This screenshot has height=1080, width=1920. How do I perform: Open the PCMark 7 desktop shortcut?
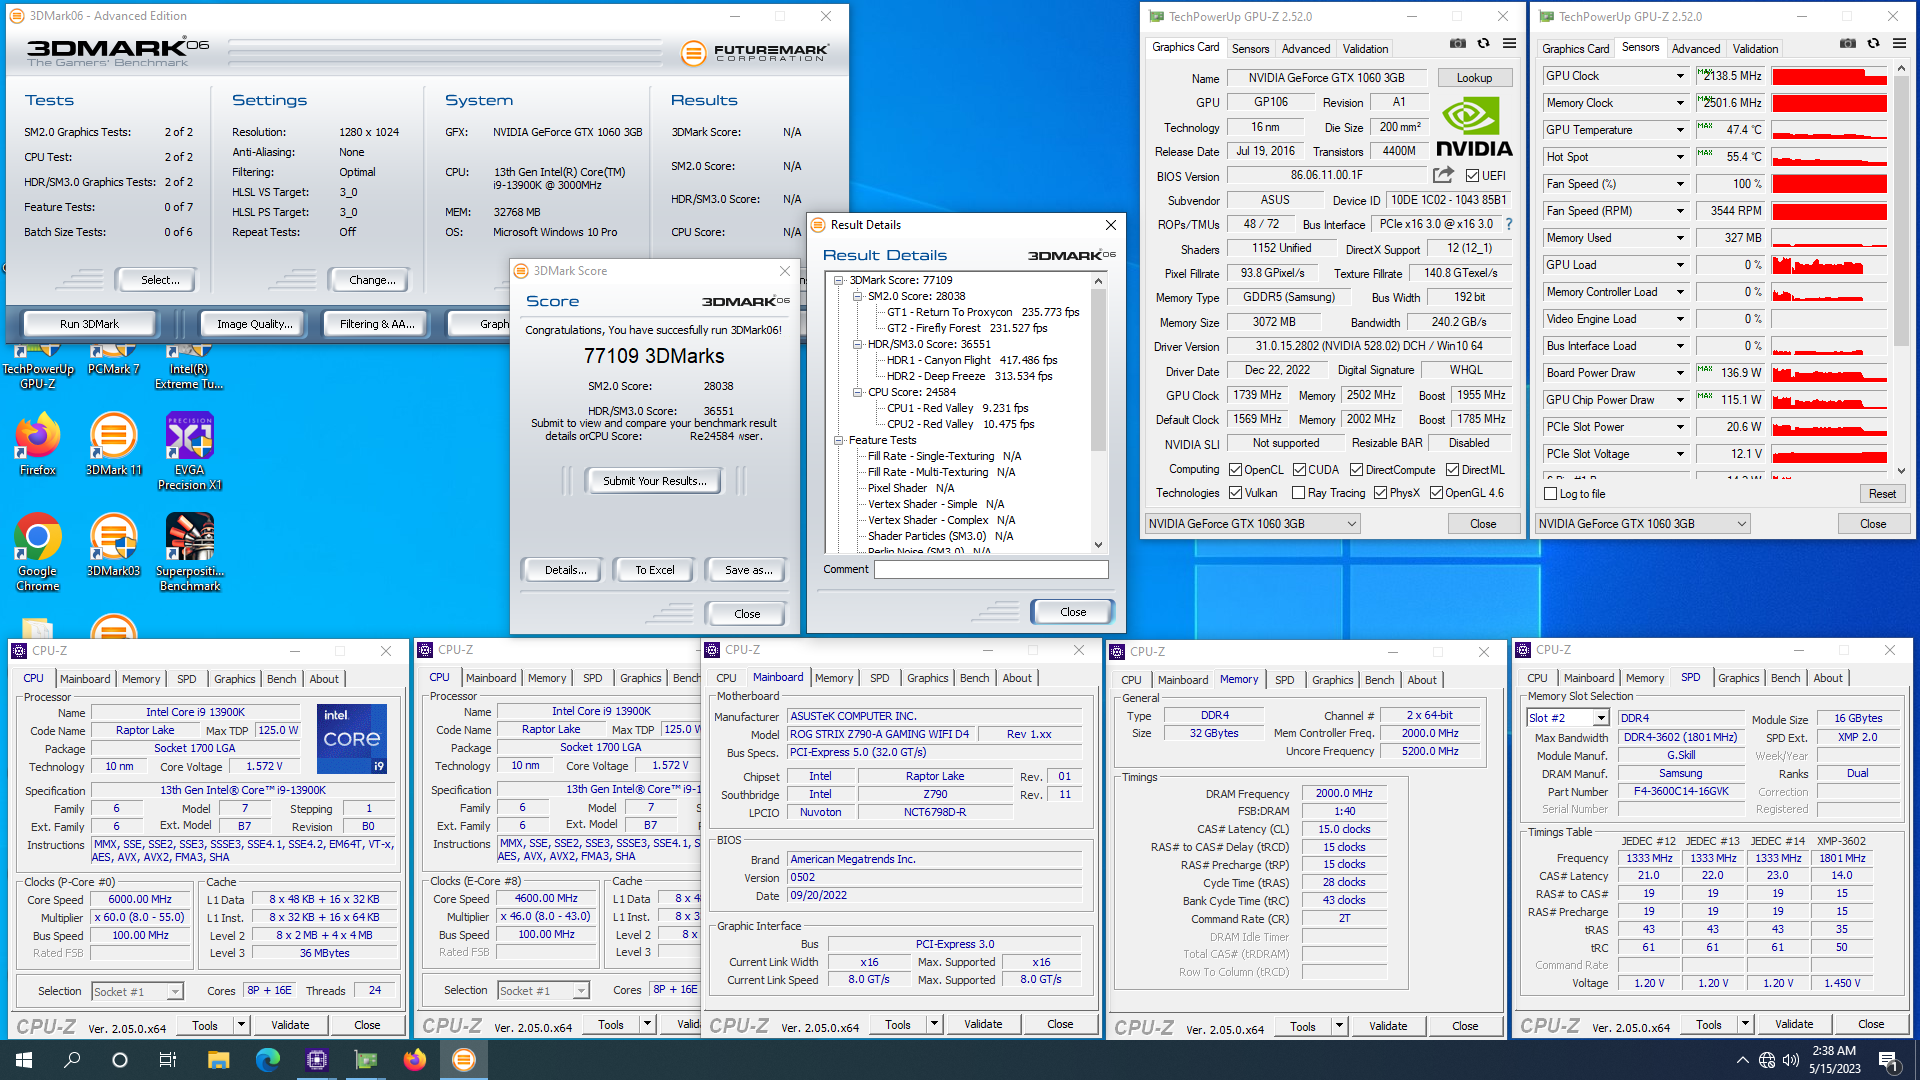[x=113, y=360]
